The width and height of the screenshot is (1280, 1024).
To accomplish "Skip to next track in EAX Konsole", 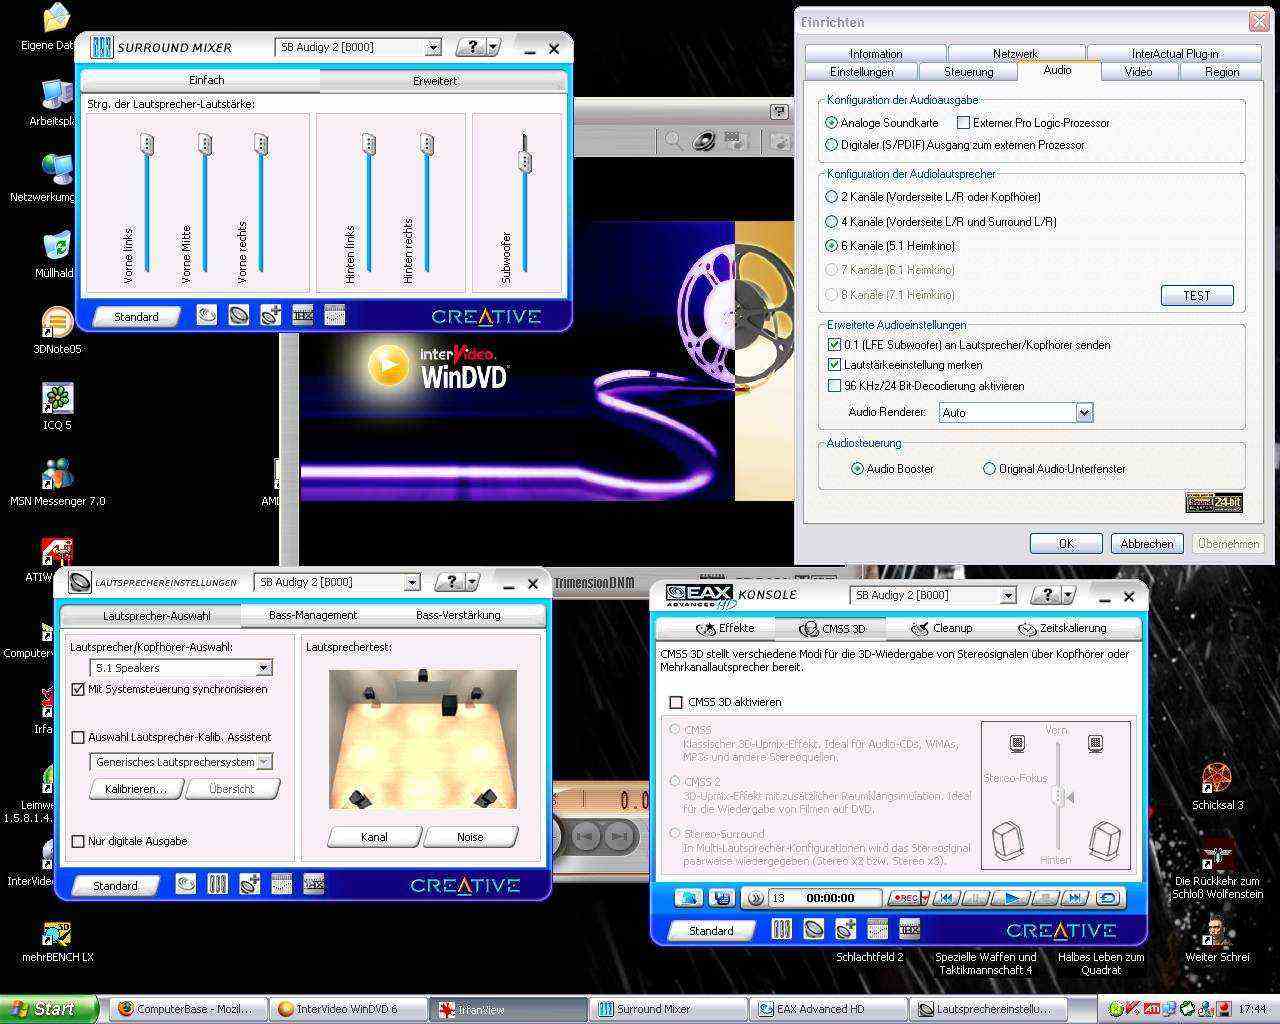I will pos(1074,898).
